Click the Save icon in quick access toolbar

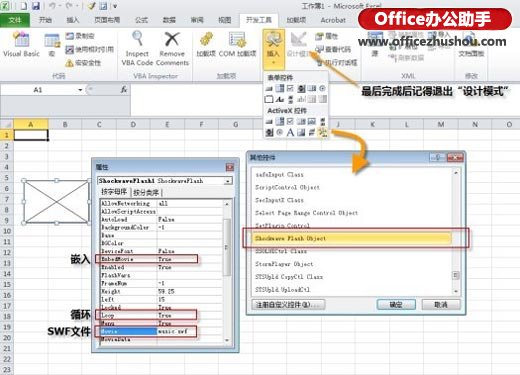[x=36, y=5]
